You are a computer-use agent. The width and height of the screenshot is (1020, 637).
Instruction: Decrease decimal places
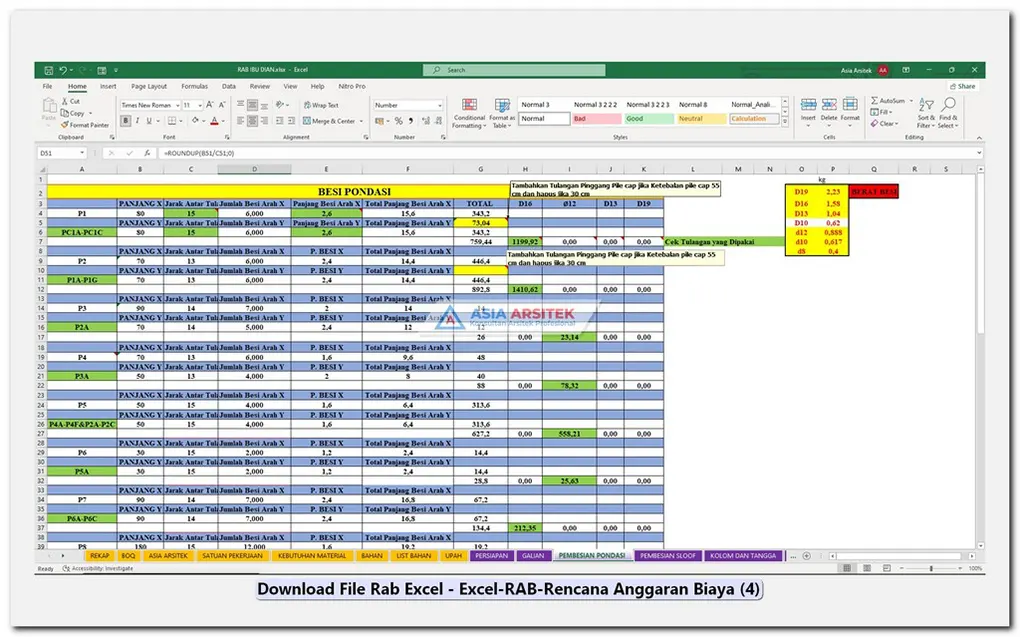(440, 121)
